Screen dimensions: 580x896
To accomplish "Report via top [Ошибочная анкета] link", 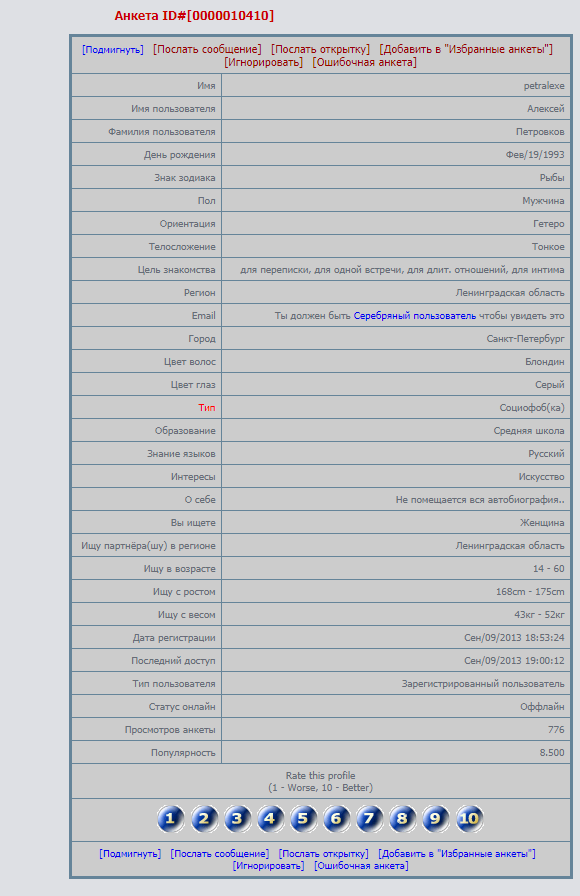I will pyautogui.click(x=365, y=62).
